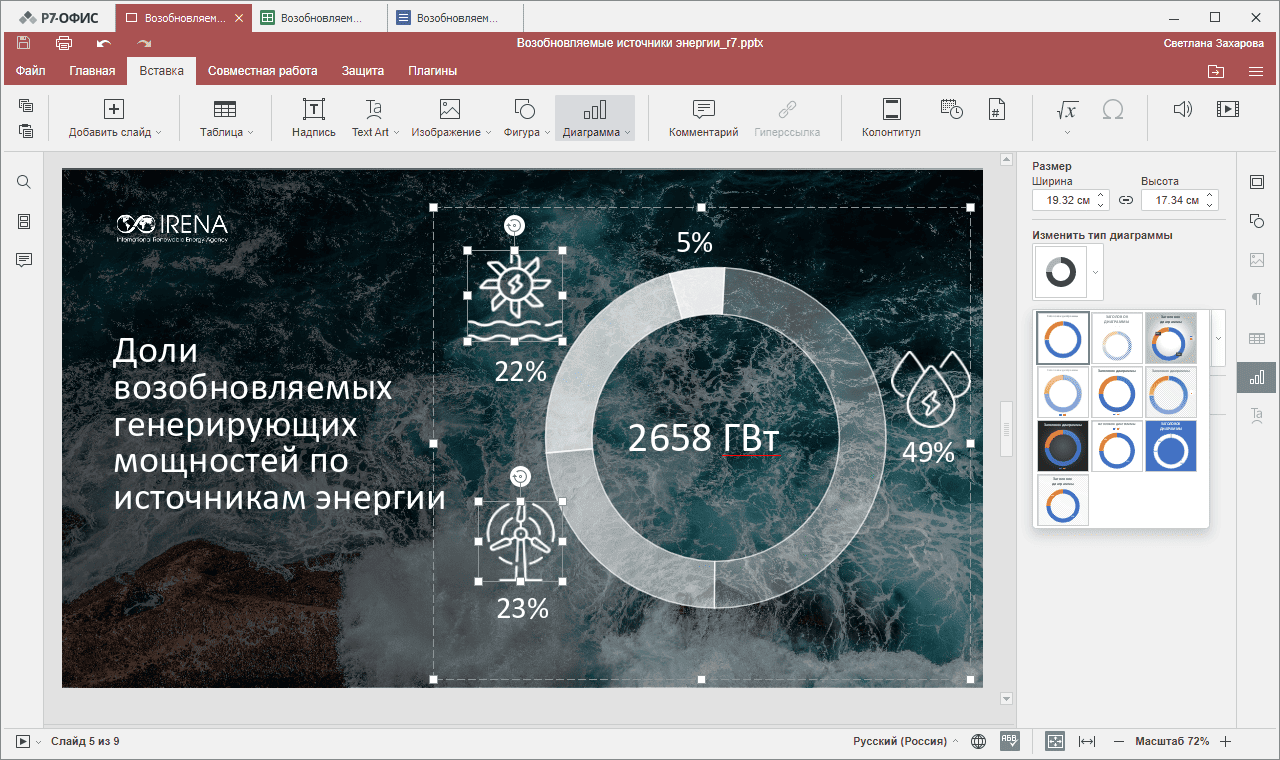The height and width of the screenshot is (760, 1280).
Task: Copy the selection with the copy icon
Action: [x=26, y=106]
